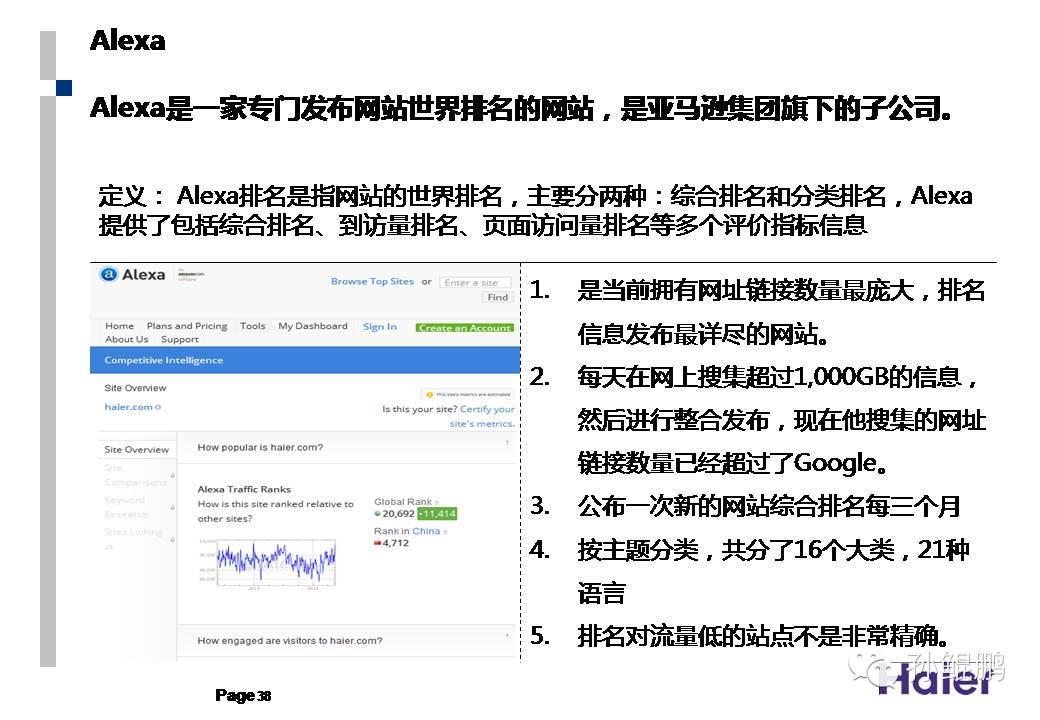Click the faded Sites Linking In sidebar item
The image size is (1040, 720).
(133, 539)
